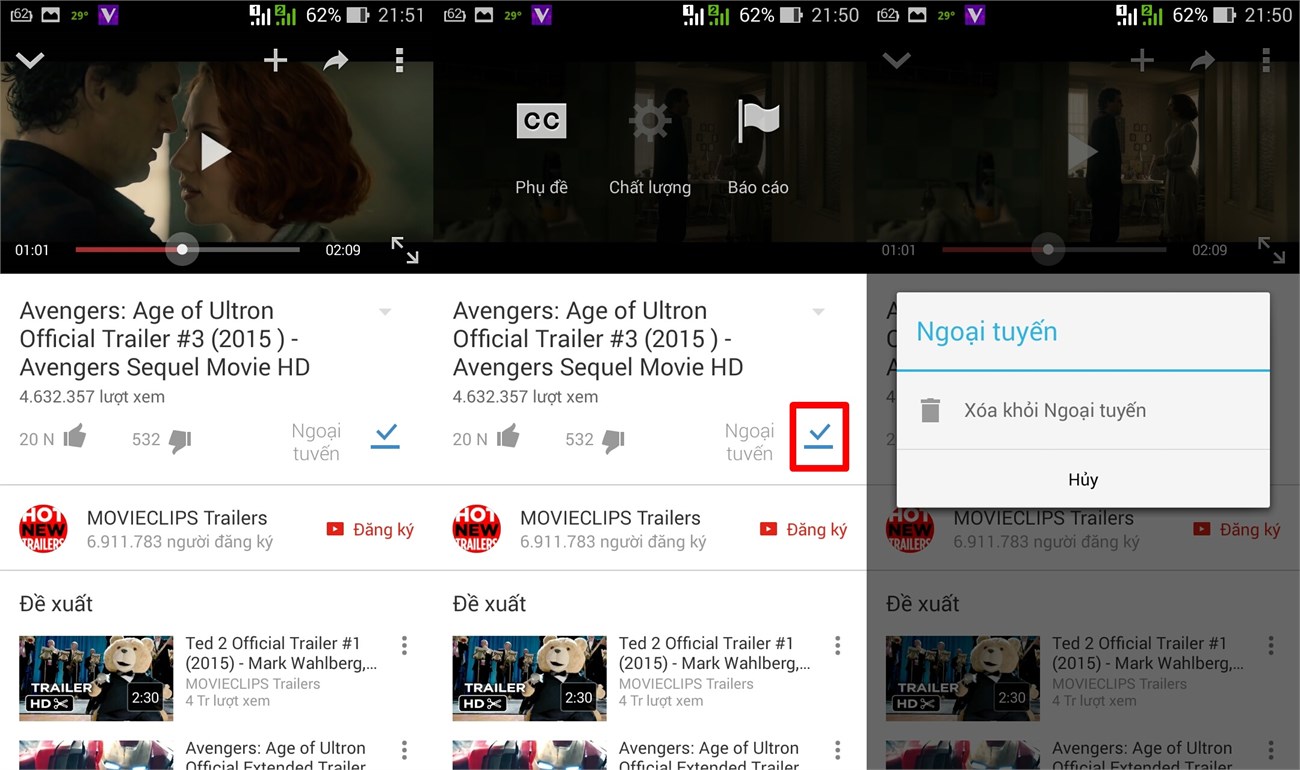Tap the image notification icon in middle status bar
The width and height of the screenshot is (1300, 770).
(x=484, y=15)
